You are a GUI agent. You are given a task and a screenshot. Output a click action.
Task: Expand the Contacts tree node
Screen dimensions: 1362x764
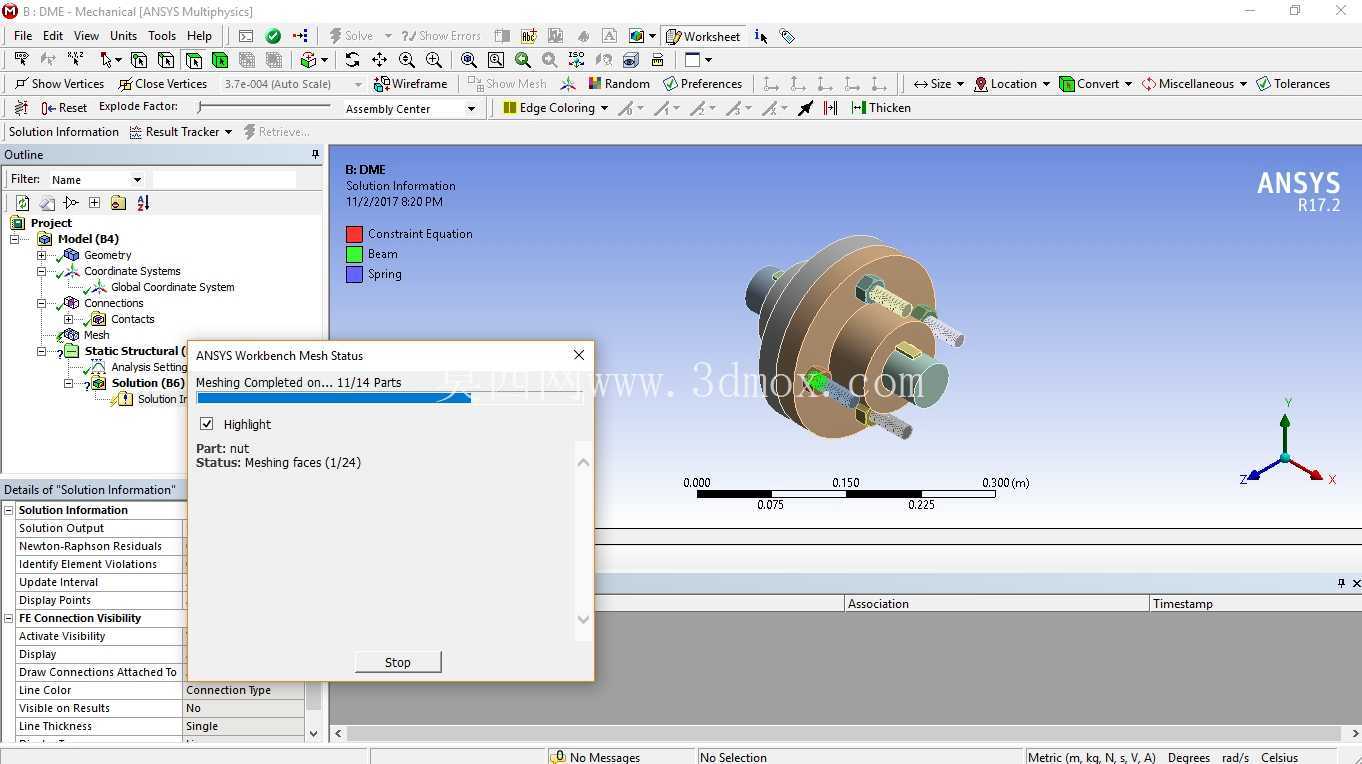[69, 319]
